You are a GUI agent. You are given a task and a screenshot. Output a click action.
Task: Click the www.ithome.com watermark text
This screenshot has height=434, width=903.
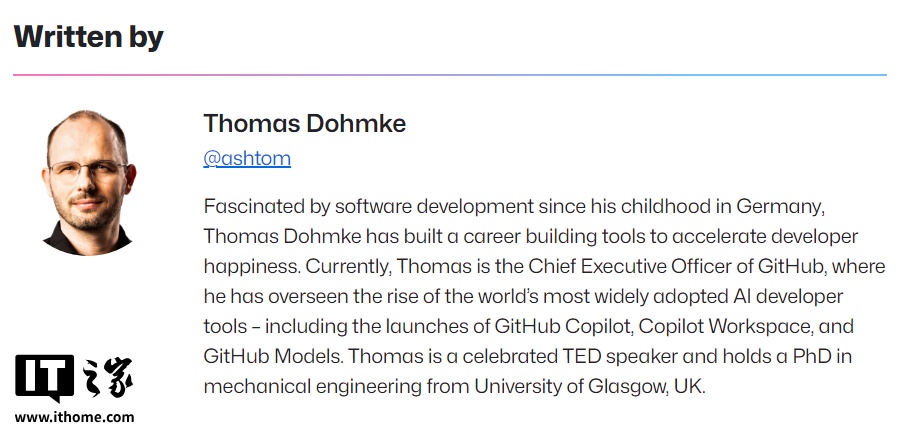click(74, 417)
